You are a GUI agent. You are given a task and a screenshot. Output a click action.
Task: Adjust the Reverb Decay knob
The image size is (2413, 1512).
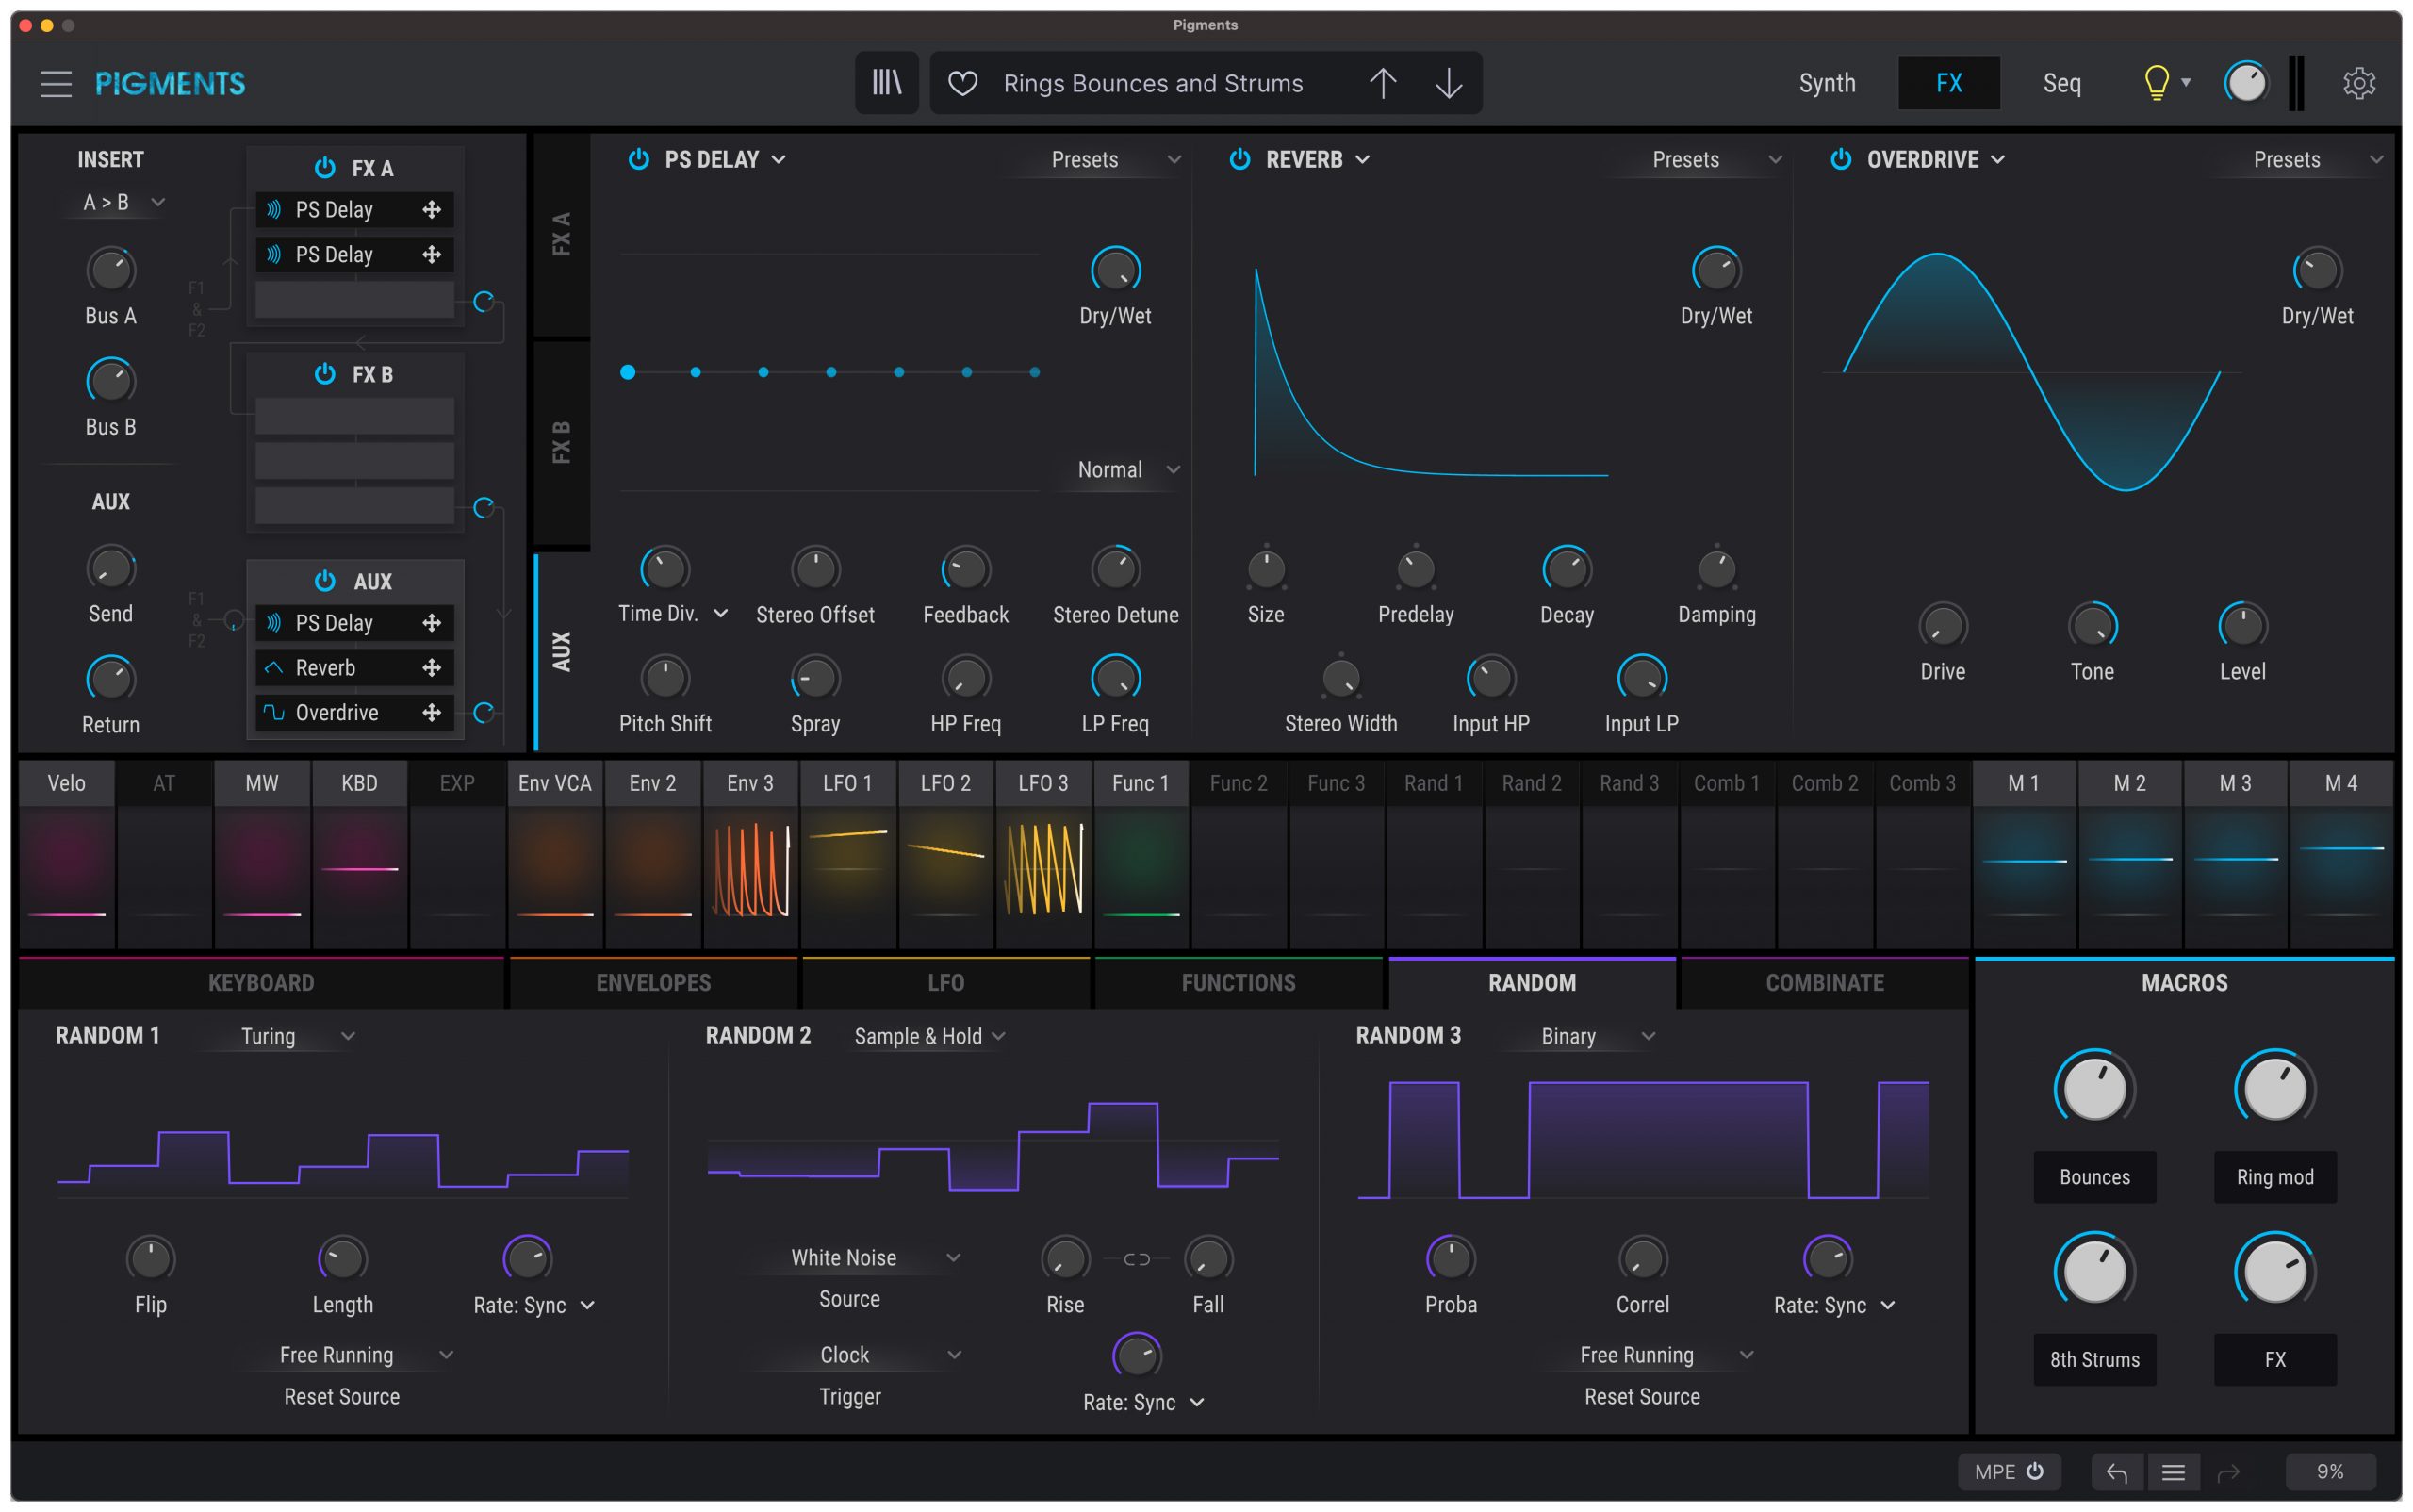pyautogui.click(x=1566, y=570)
